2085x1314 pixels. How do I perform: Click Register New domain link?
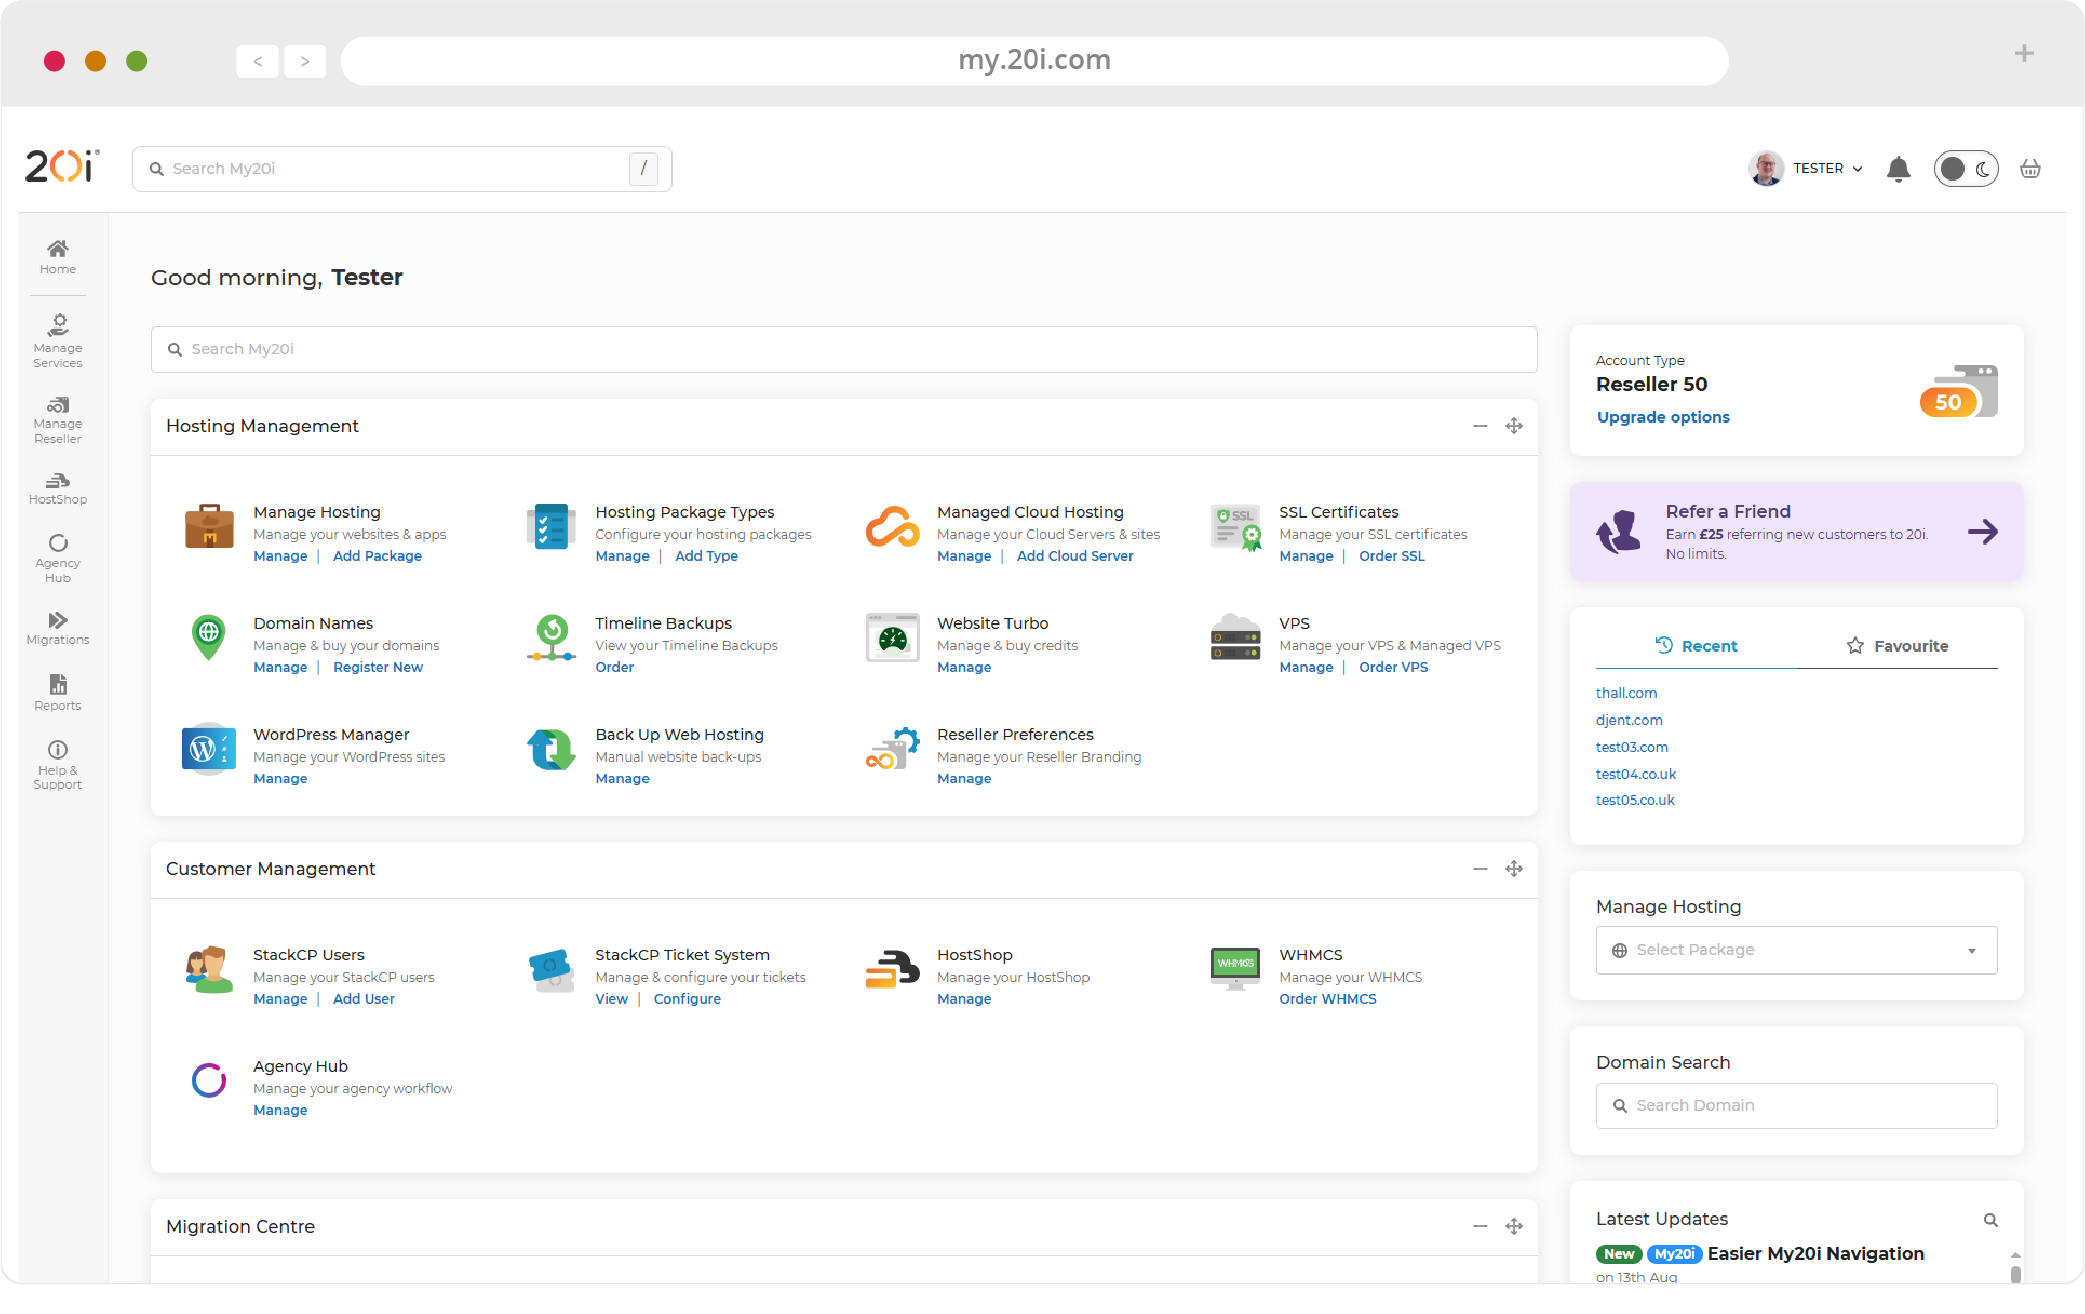click(x=378, y=667)
